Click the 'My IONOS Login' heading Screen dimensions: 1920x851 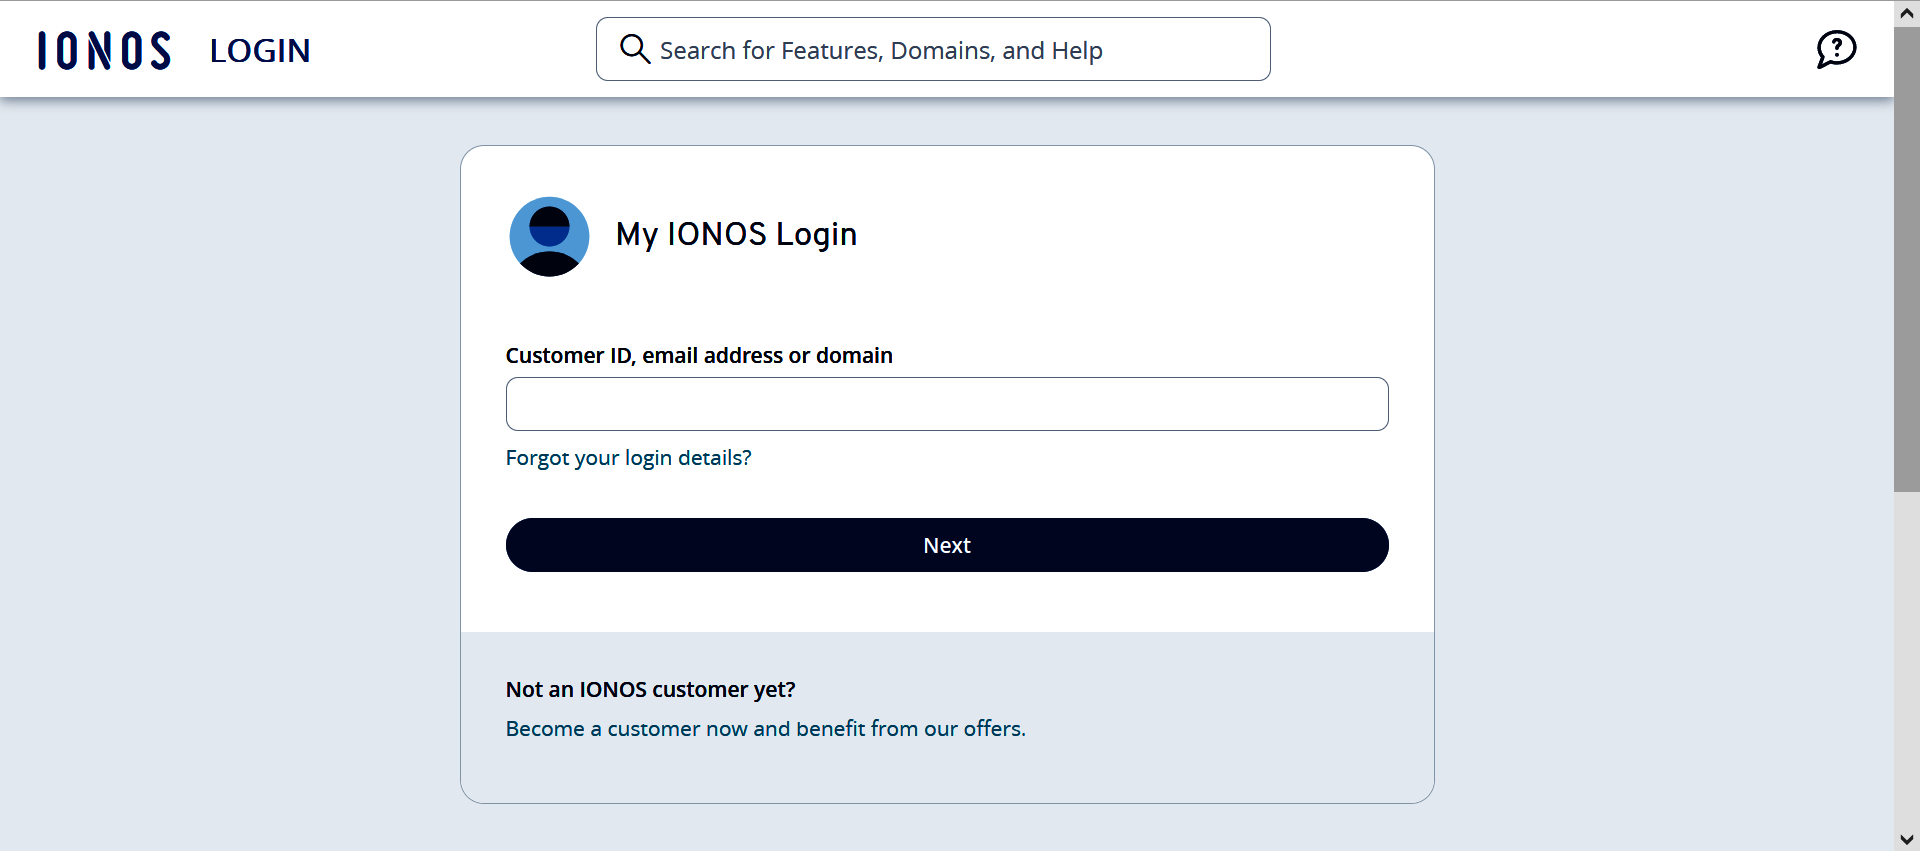pyautogui.click(x=736, y=234)
